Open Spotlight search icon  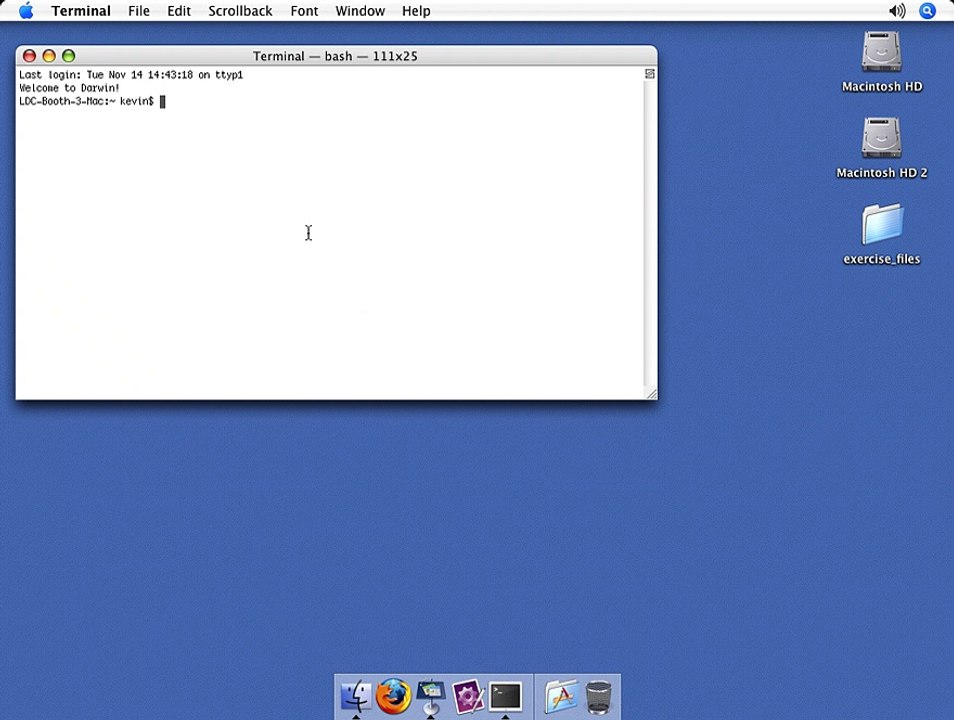click(927, 11)
